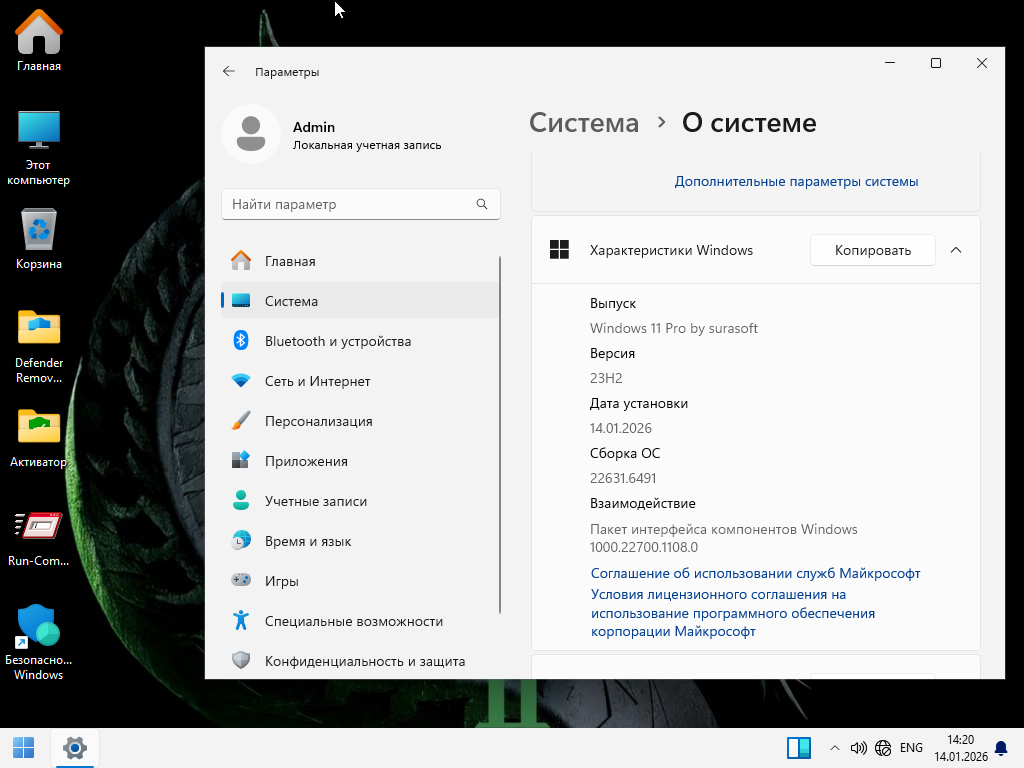Open Дополнительные параметры системы link
Viewport: 1024px width, 768px height.
click(796, 181)
